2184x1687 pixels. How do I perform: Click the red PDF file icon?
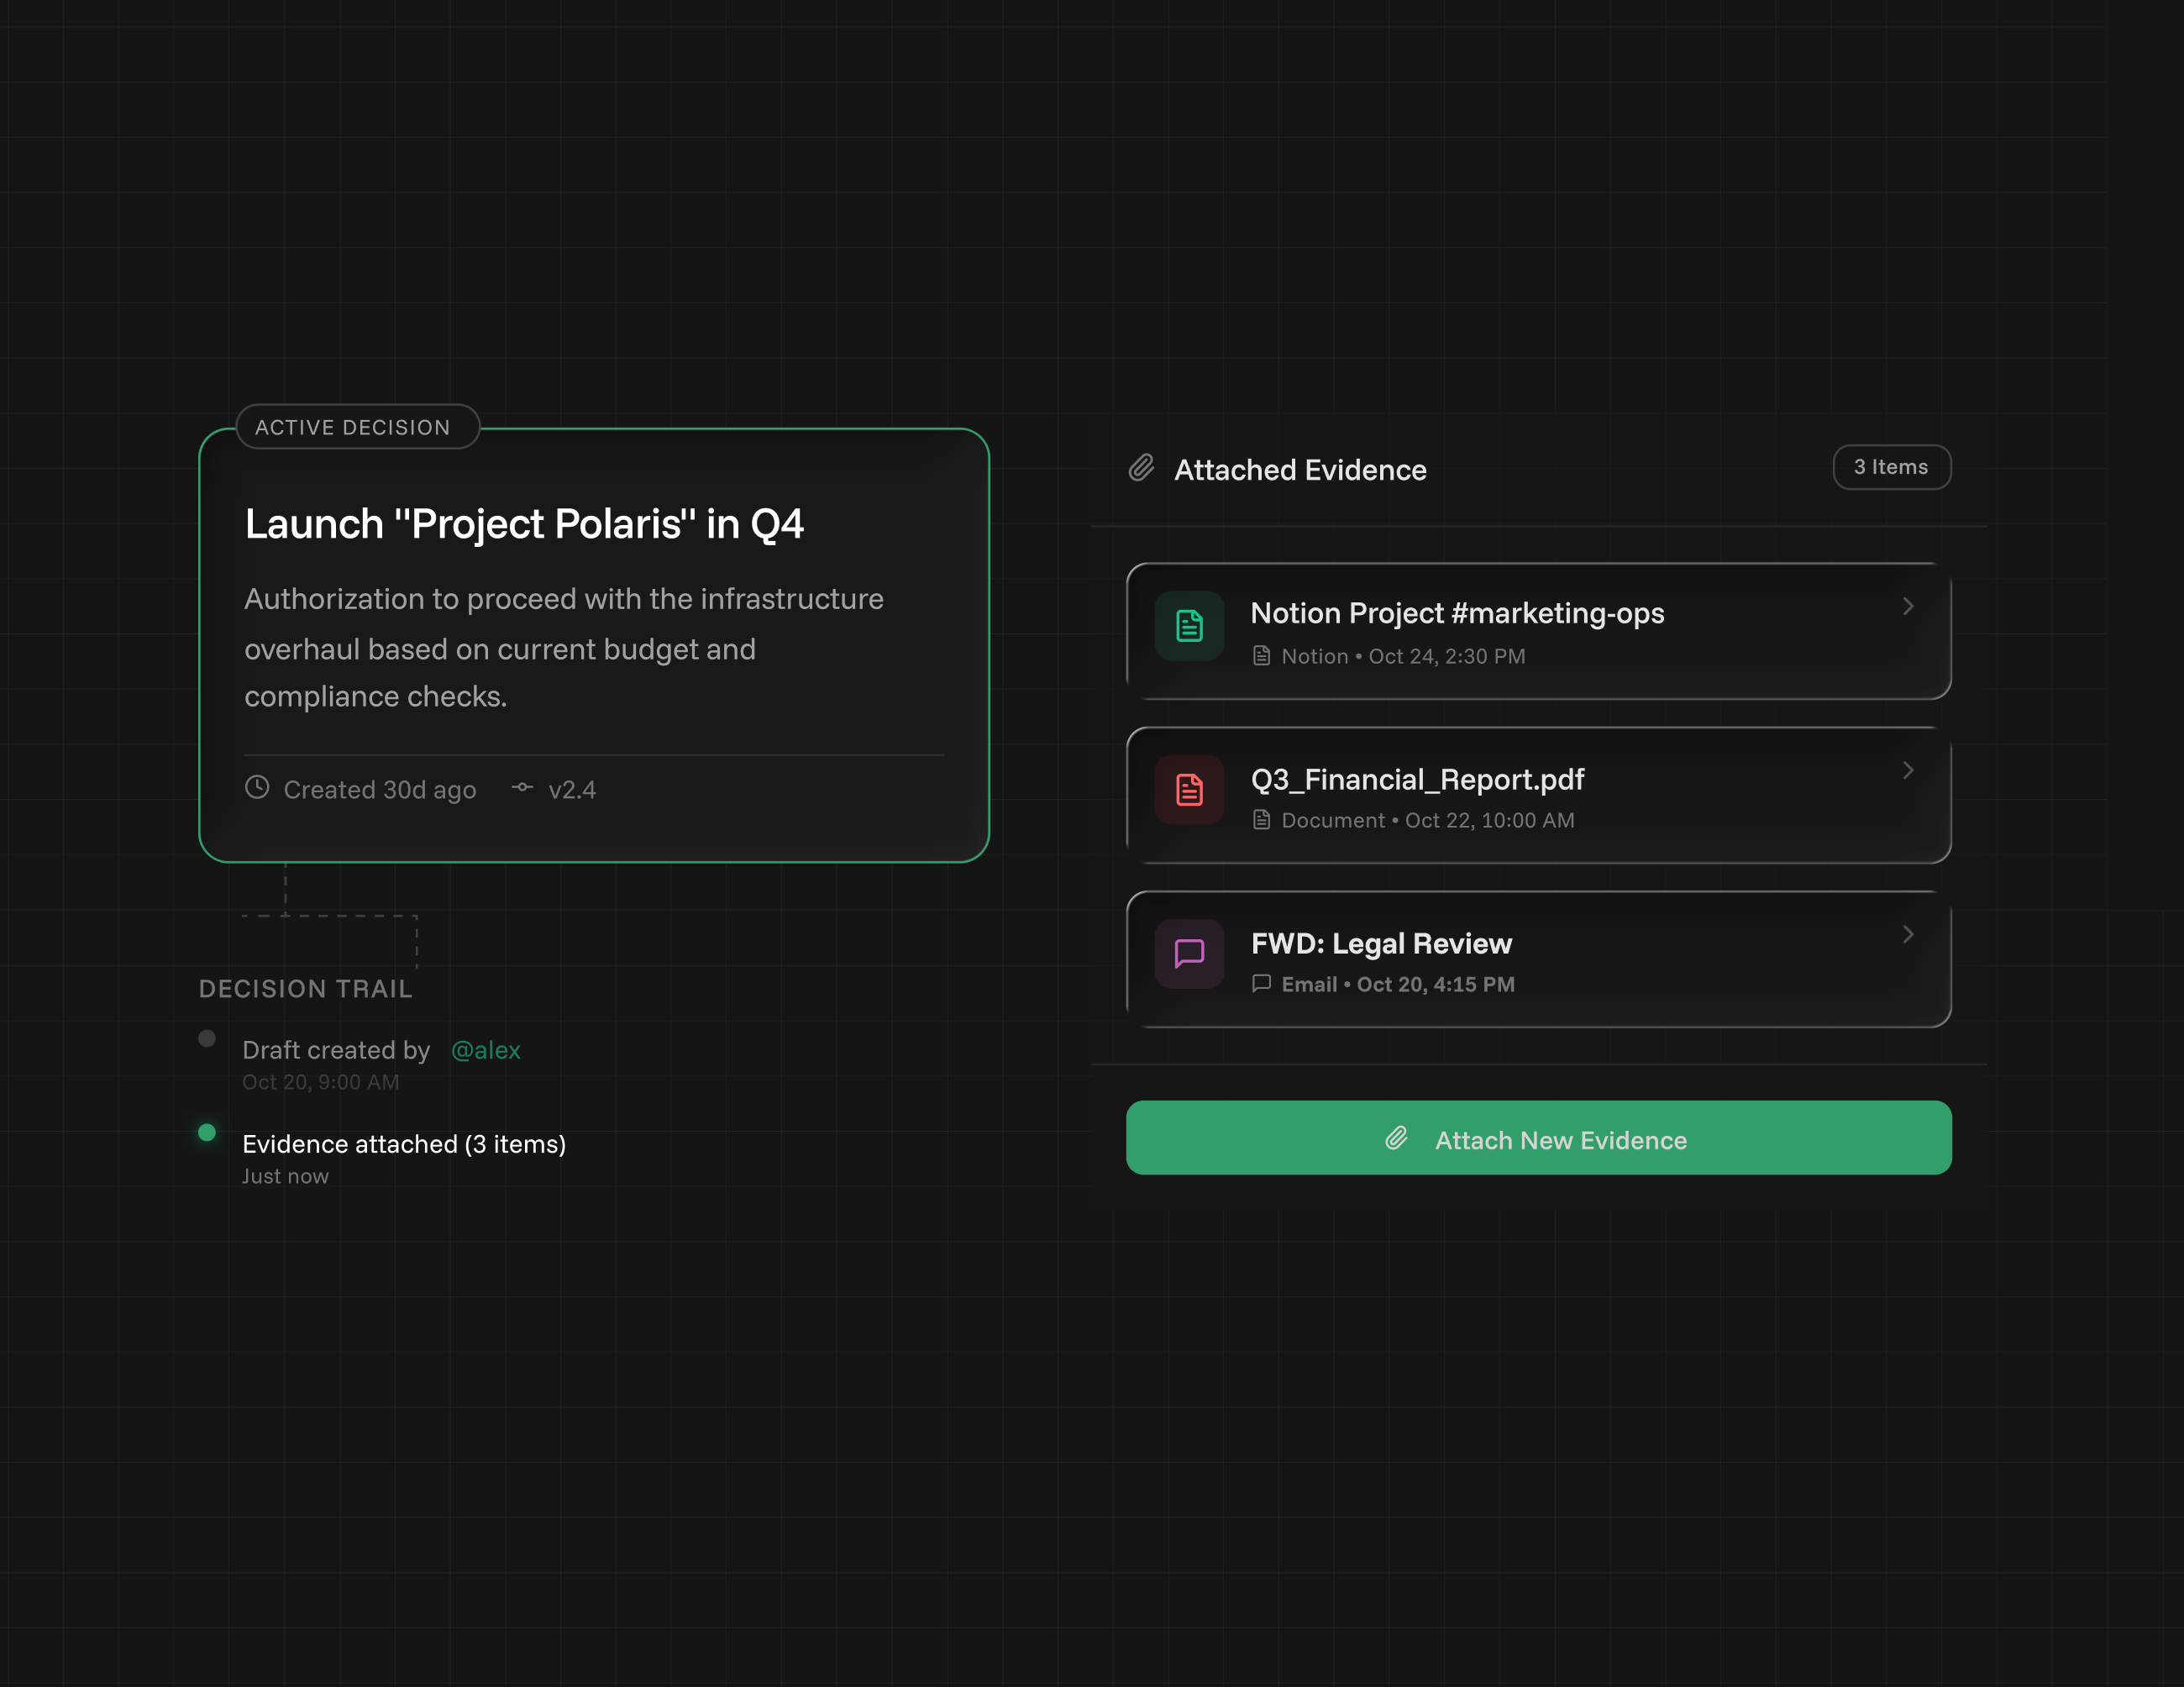pyautogui.click(x=1189, y=790)
